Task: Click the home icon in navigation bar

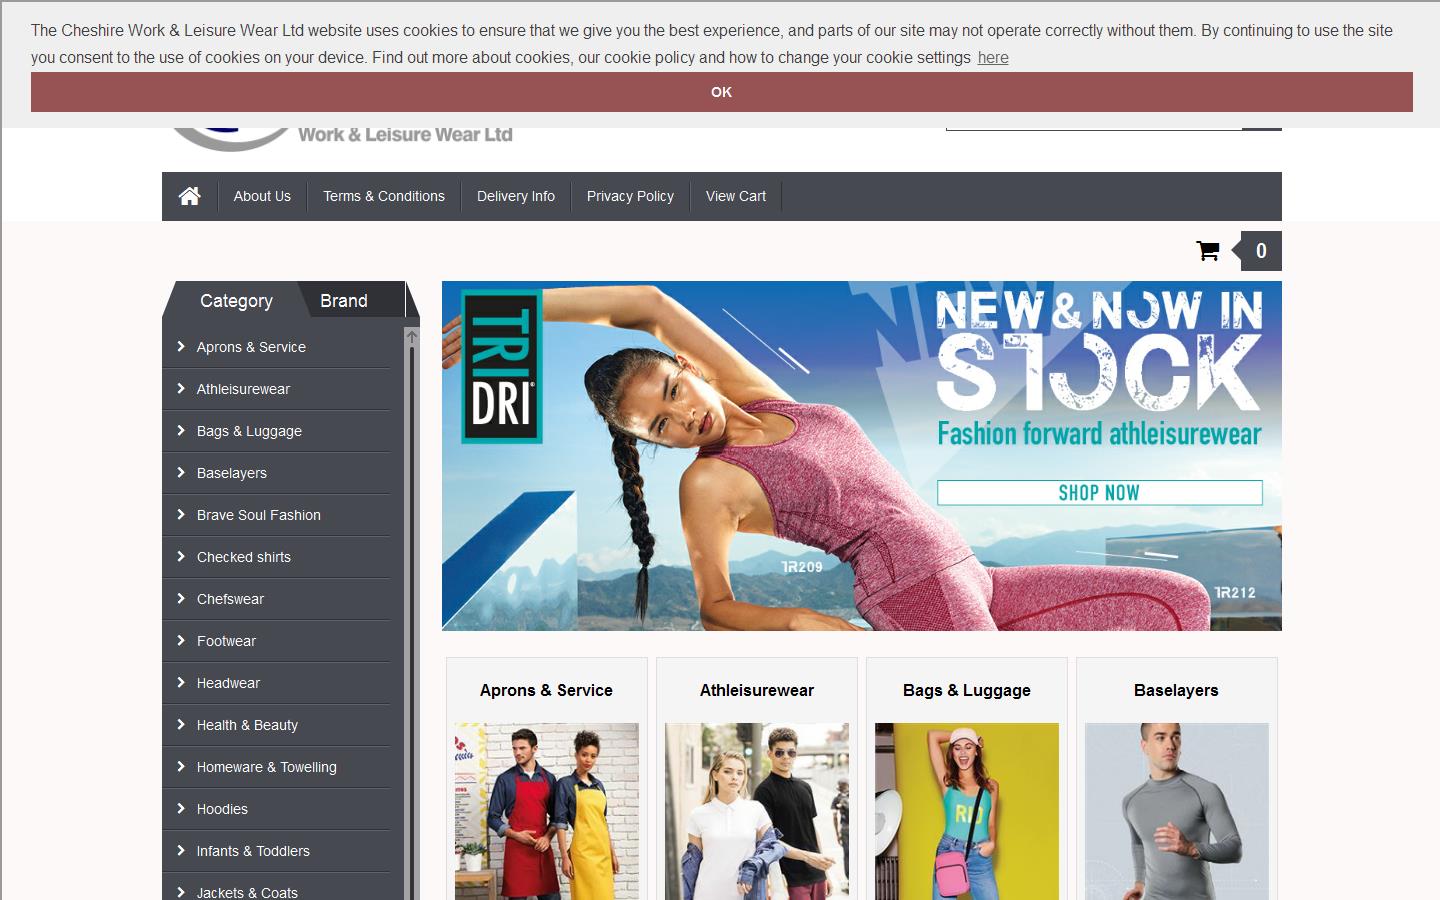Action: [190, 196]
